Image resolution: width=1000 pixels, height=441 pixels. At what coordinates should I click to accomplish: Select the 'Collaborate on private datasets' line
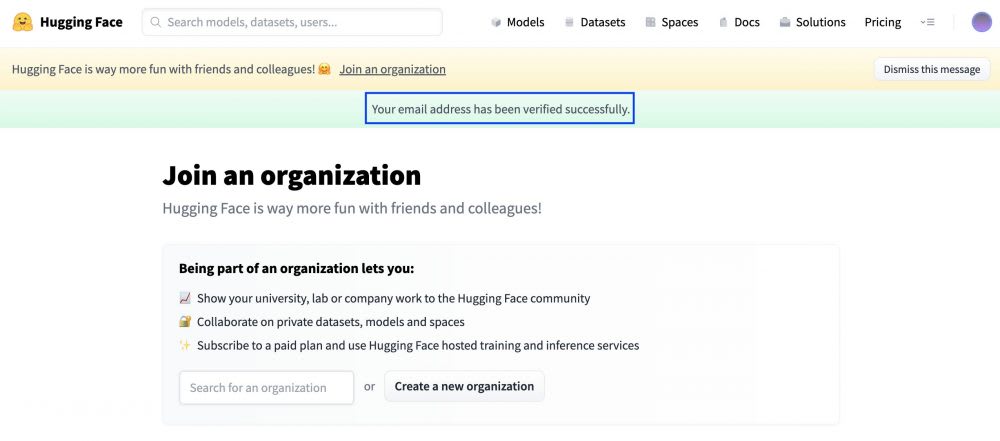[330, 322]
